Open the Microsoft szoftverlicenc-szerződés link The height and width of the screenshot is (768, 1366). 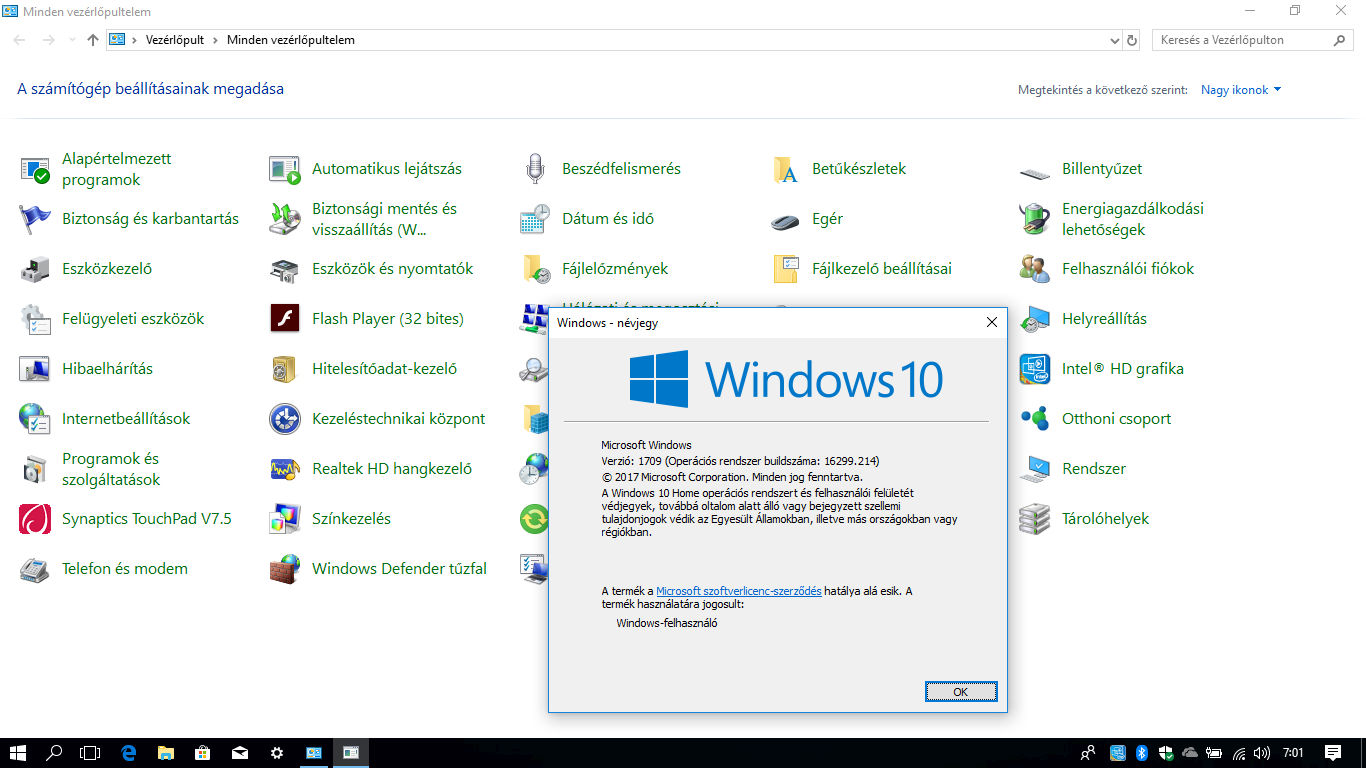click(739, 591)
